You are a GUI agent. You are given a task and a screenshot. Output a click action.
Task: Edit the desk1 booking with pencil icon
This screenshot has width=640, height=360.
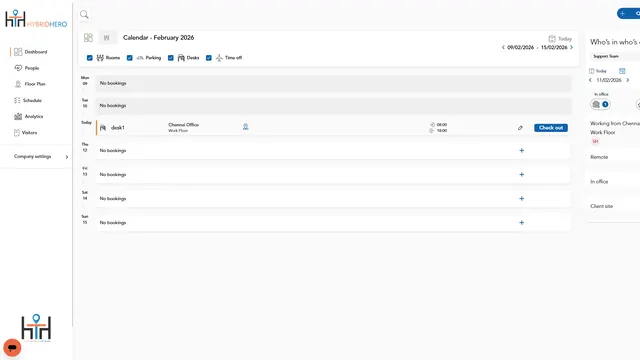(520, 128)
